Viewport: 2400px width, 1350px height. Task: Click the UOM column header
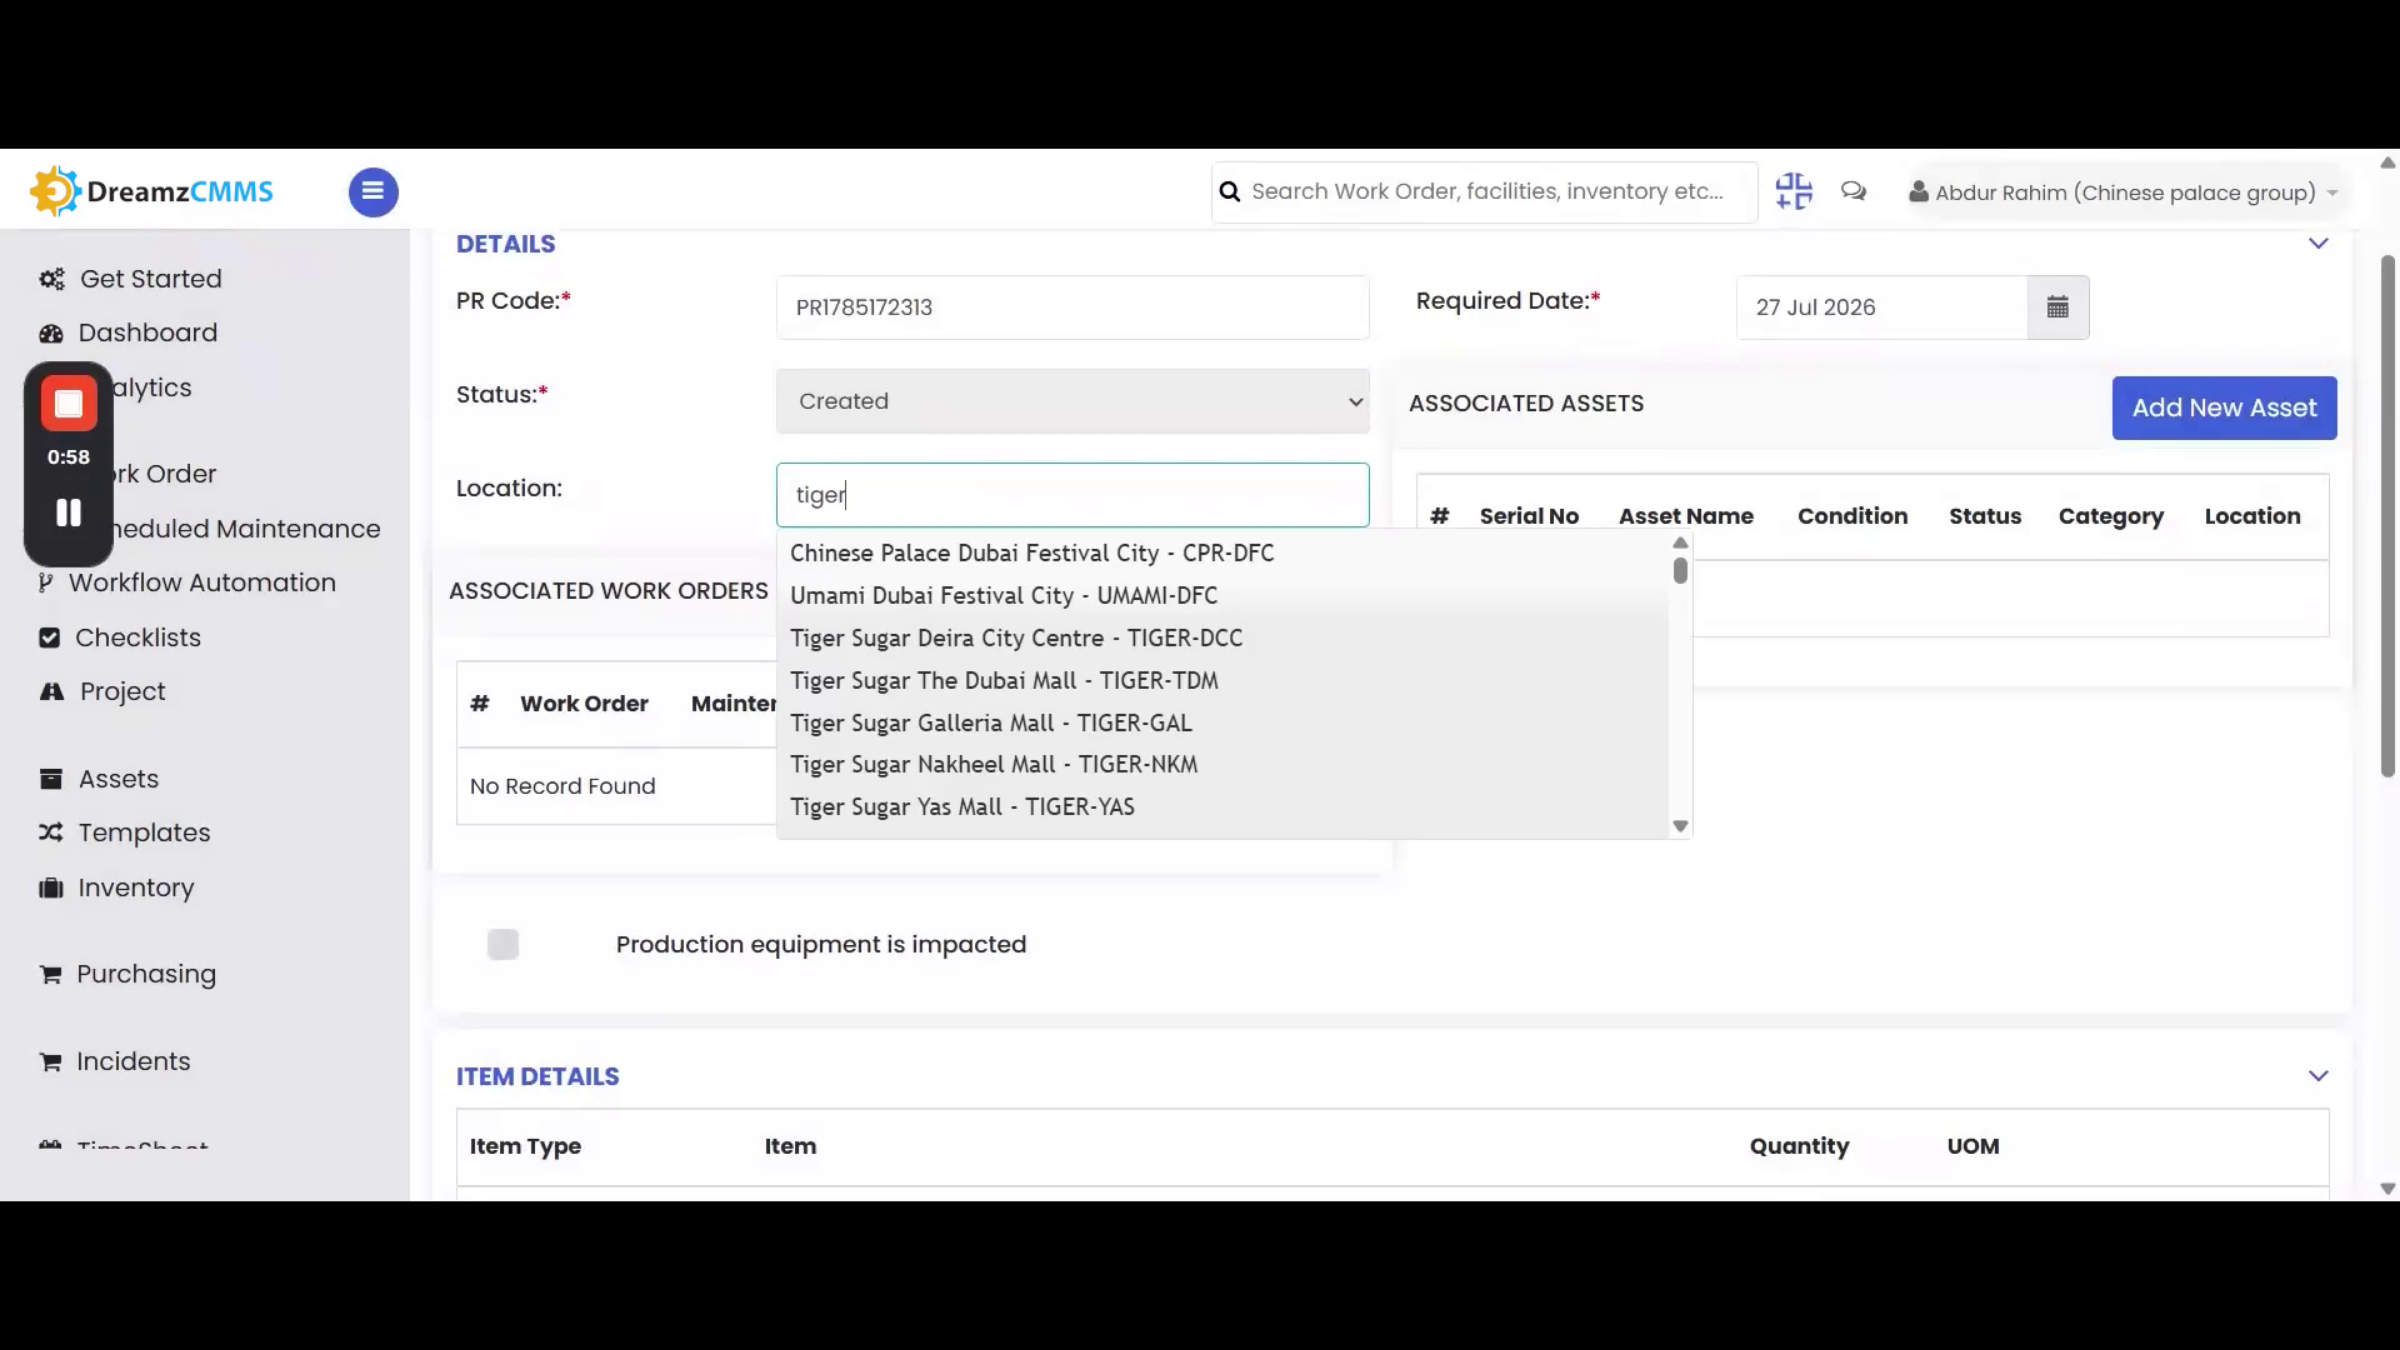click(1973, 1146)
